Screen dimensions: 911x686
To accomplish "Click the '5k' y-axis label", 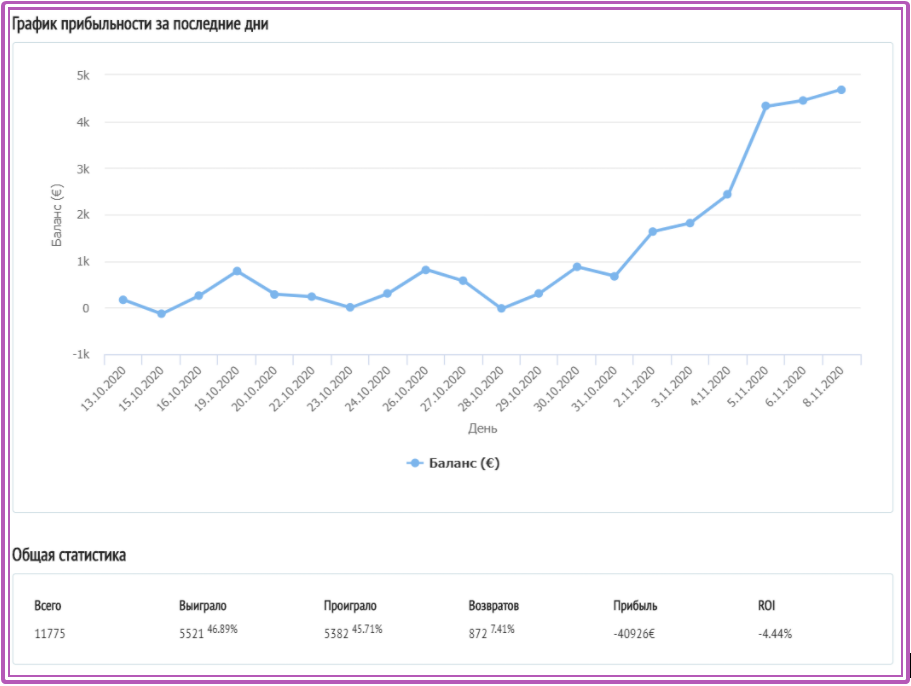I will (83, 76).
